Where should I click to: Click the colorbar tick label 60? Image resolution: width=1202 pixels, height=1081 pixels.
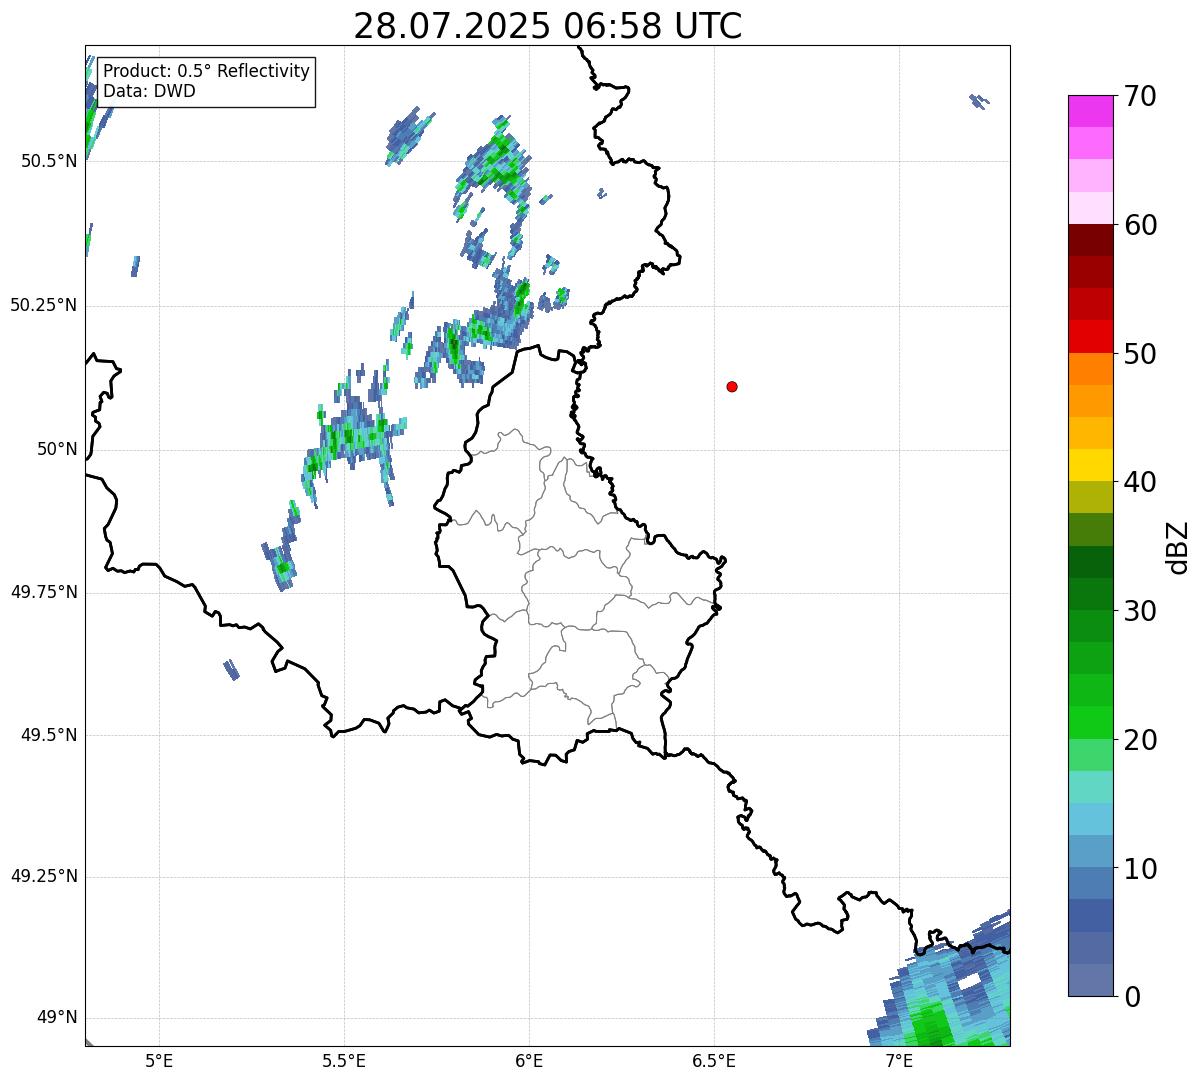[x=1139, y=225]
